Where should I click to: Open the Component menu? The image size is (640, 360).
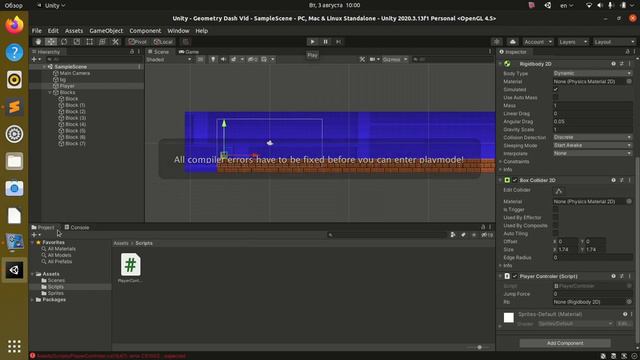145,31
